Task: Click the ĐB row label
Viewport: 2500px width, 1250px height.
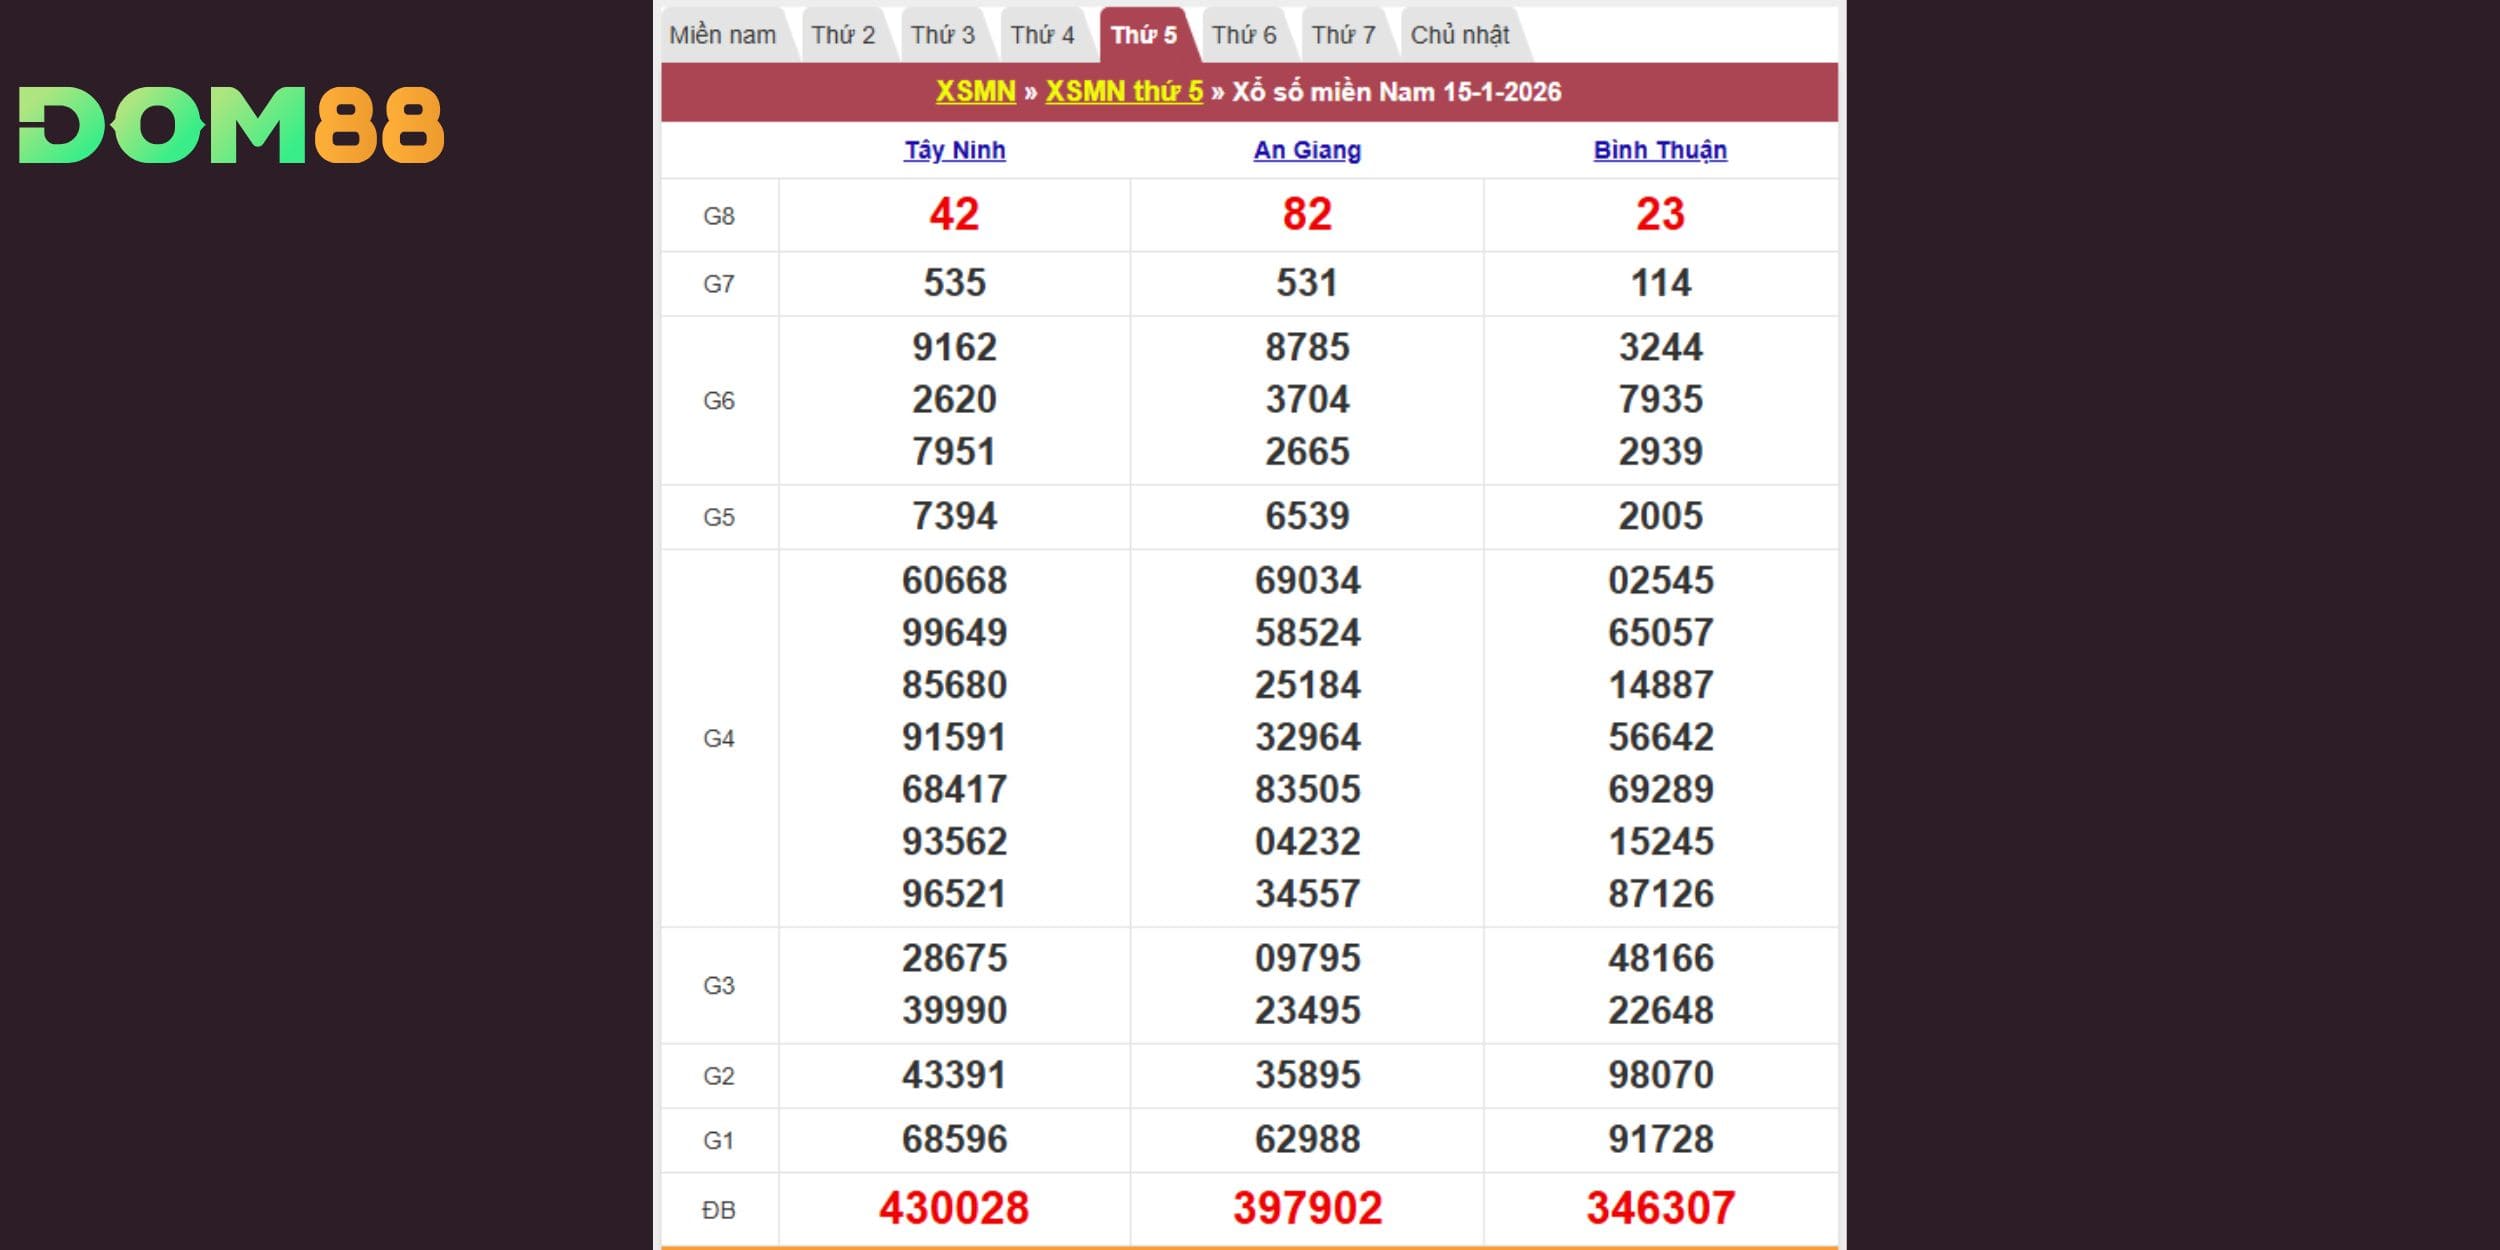Action: (719, 1210)
